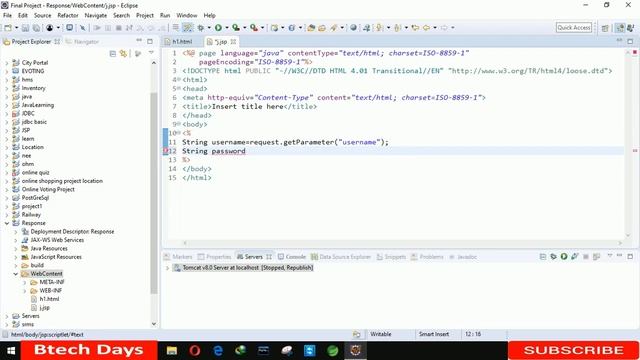Click Back navigation yellow arrow icon
Viewport: 640px width, 360px height.
point(426,28)
